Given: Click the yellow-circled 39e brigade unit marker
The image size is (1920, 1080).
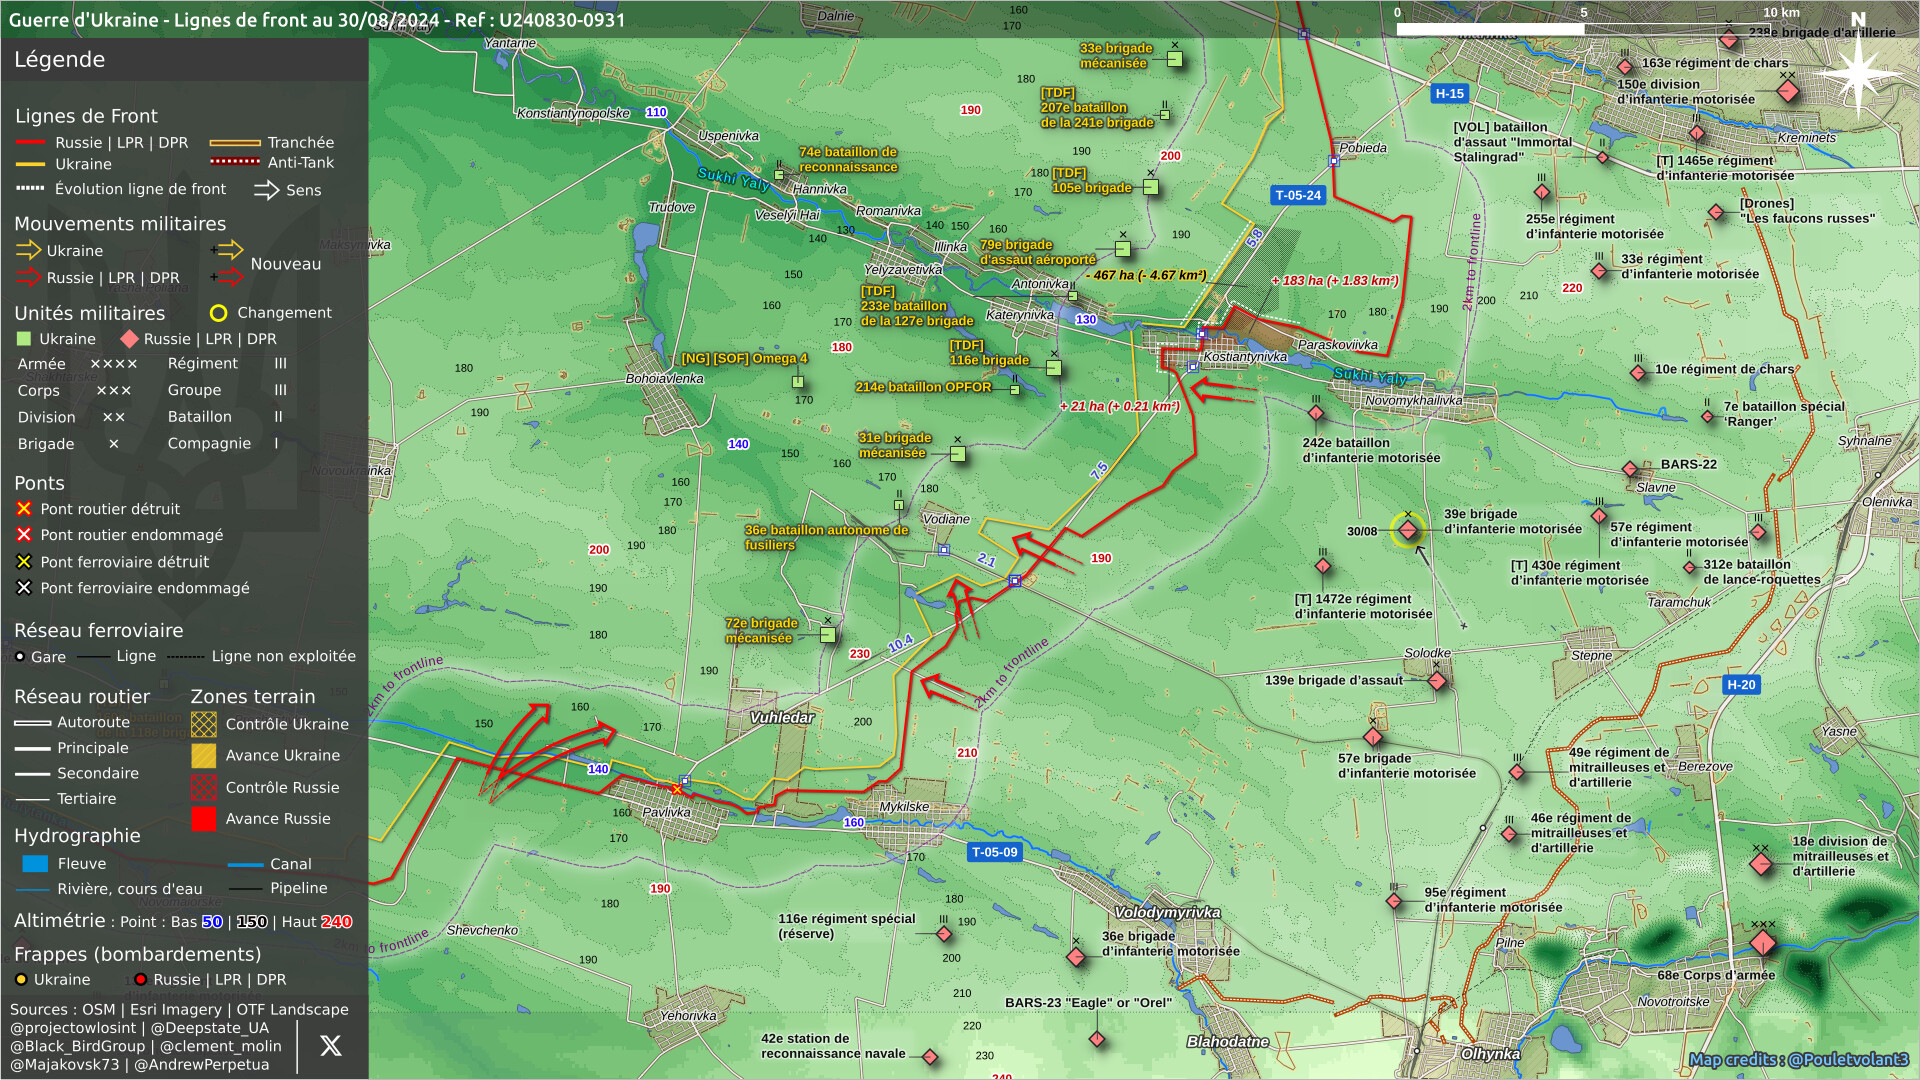Looking at the screenshot, I should point(1408,530).
